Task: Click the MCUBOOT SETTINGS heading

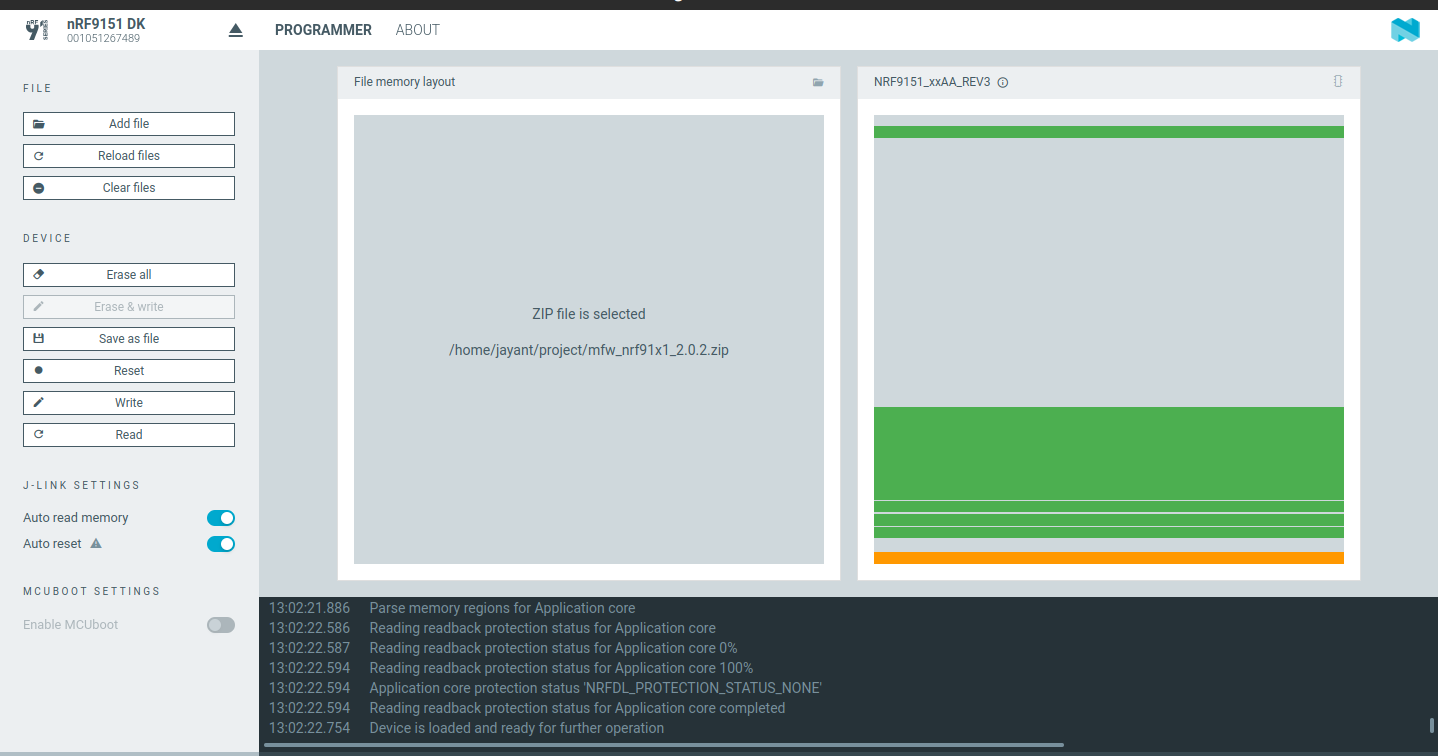Action: 92,591
